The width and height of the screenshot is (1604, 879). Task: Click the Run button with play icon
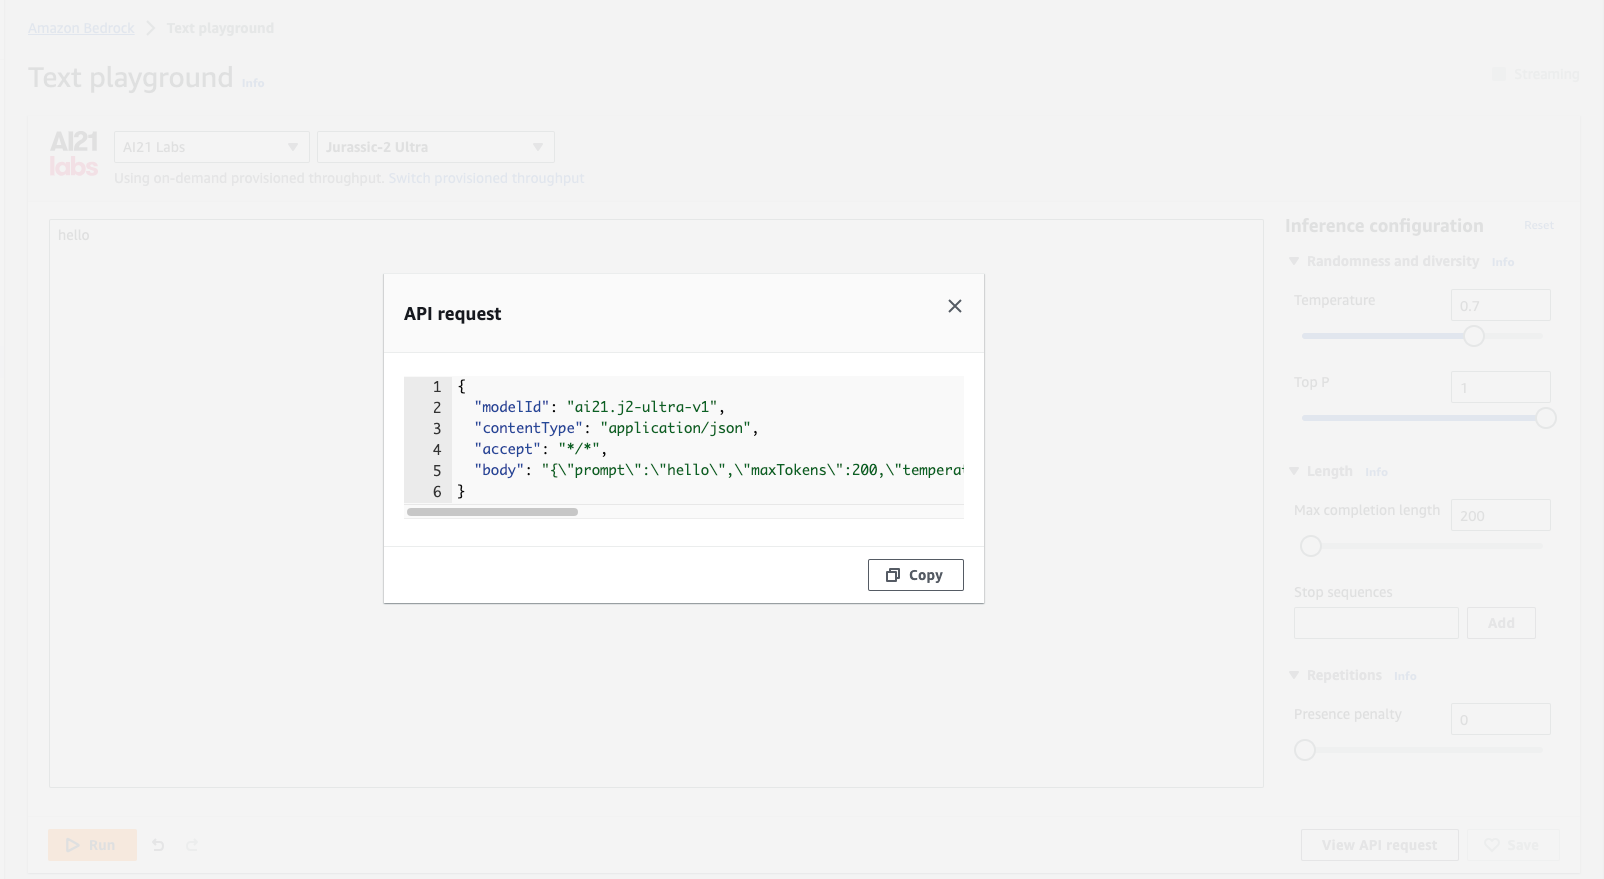click(92, 845)
